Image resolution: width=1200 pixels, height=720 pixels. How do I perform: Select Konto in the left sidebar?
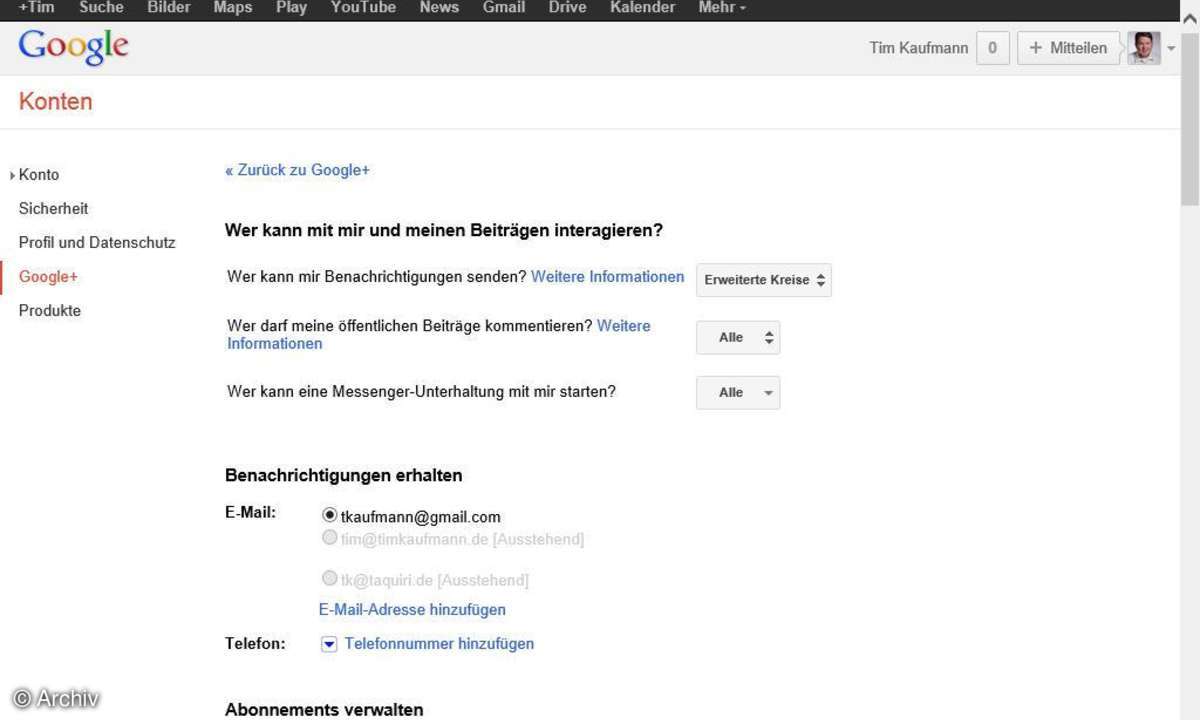[x=39, y=174]
